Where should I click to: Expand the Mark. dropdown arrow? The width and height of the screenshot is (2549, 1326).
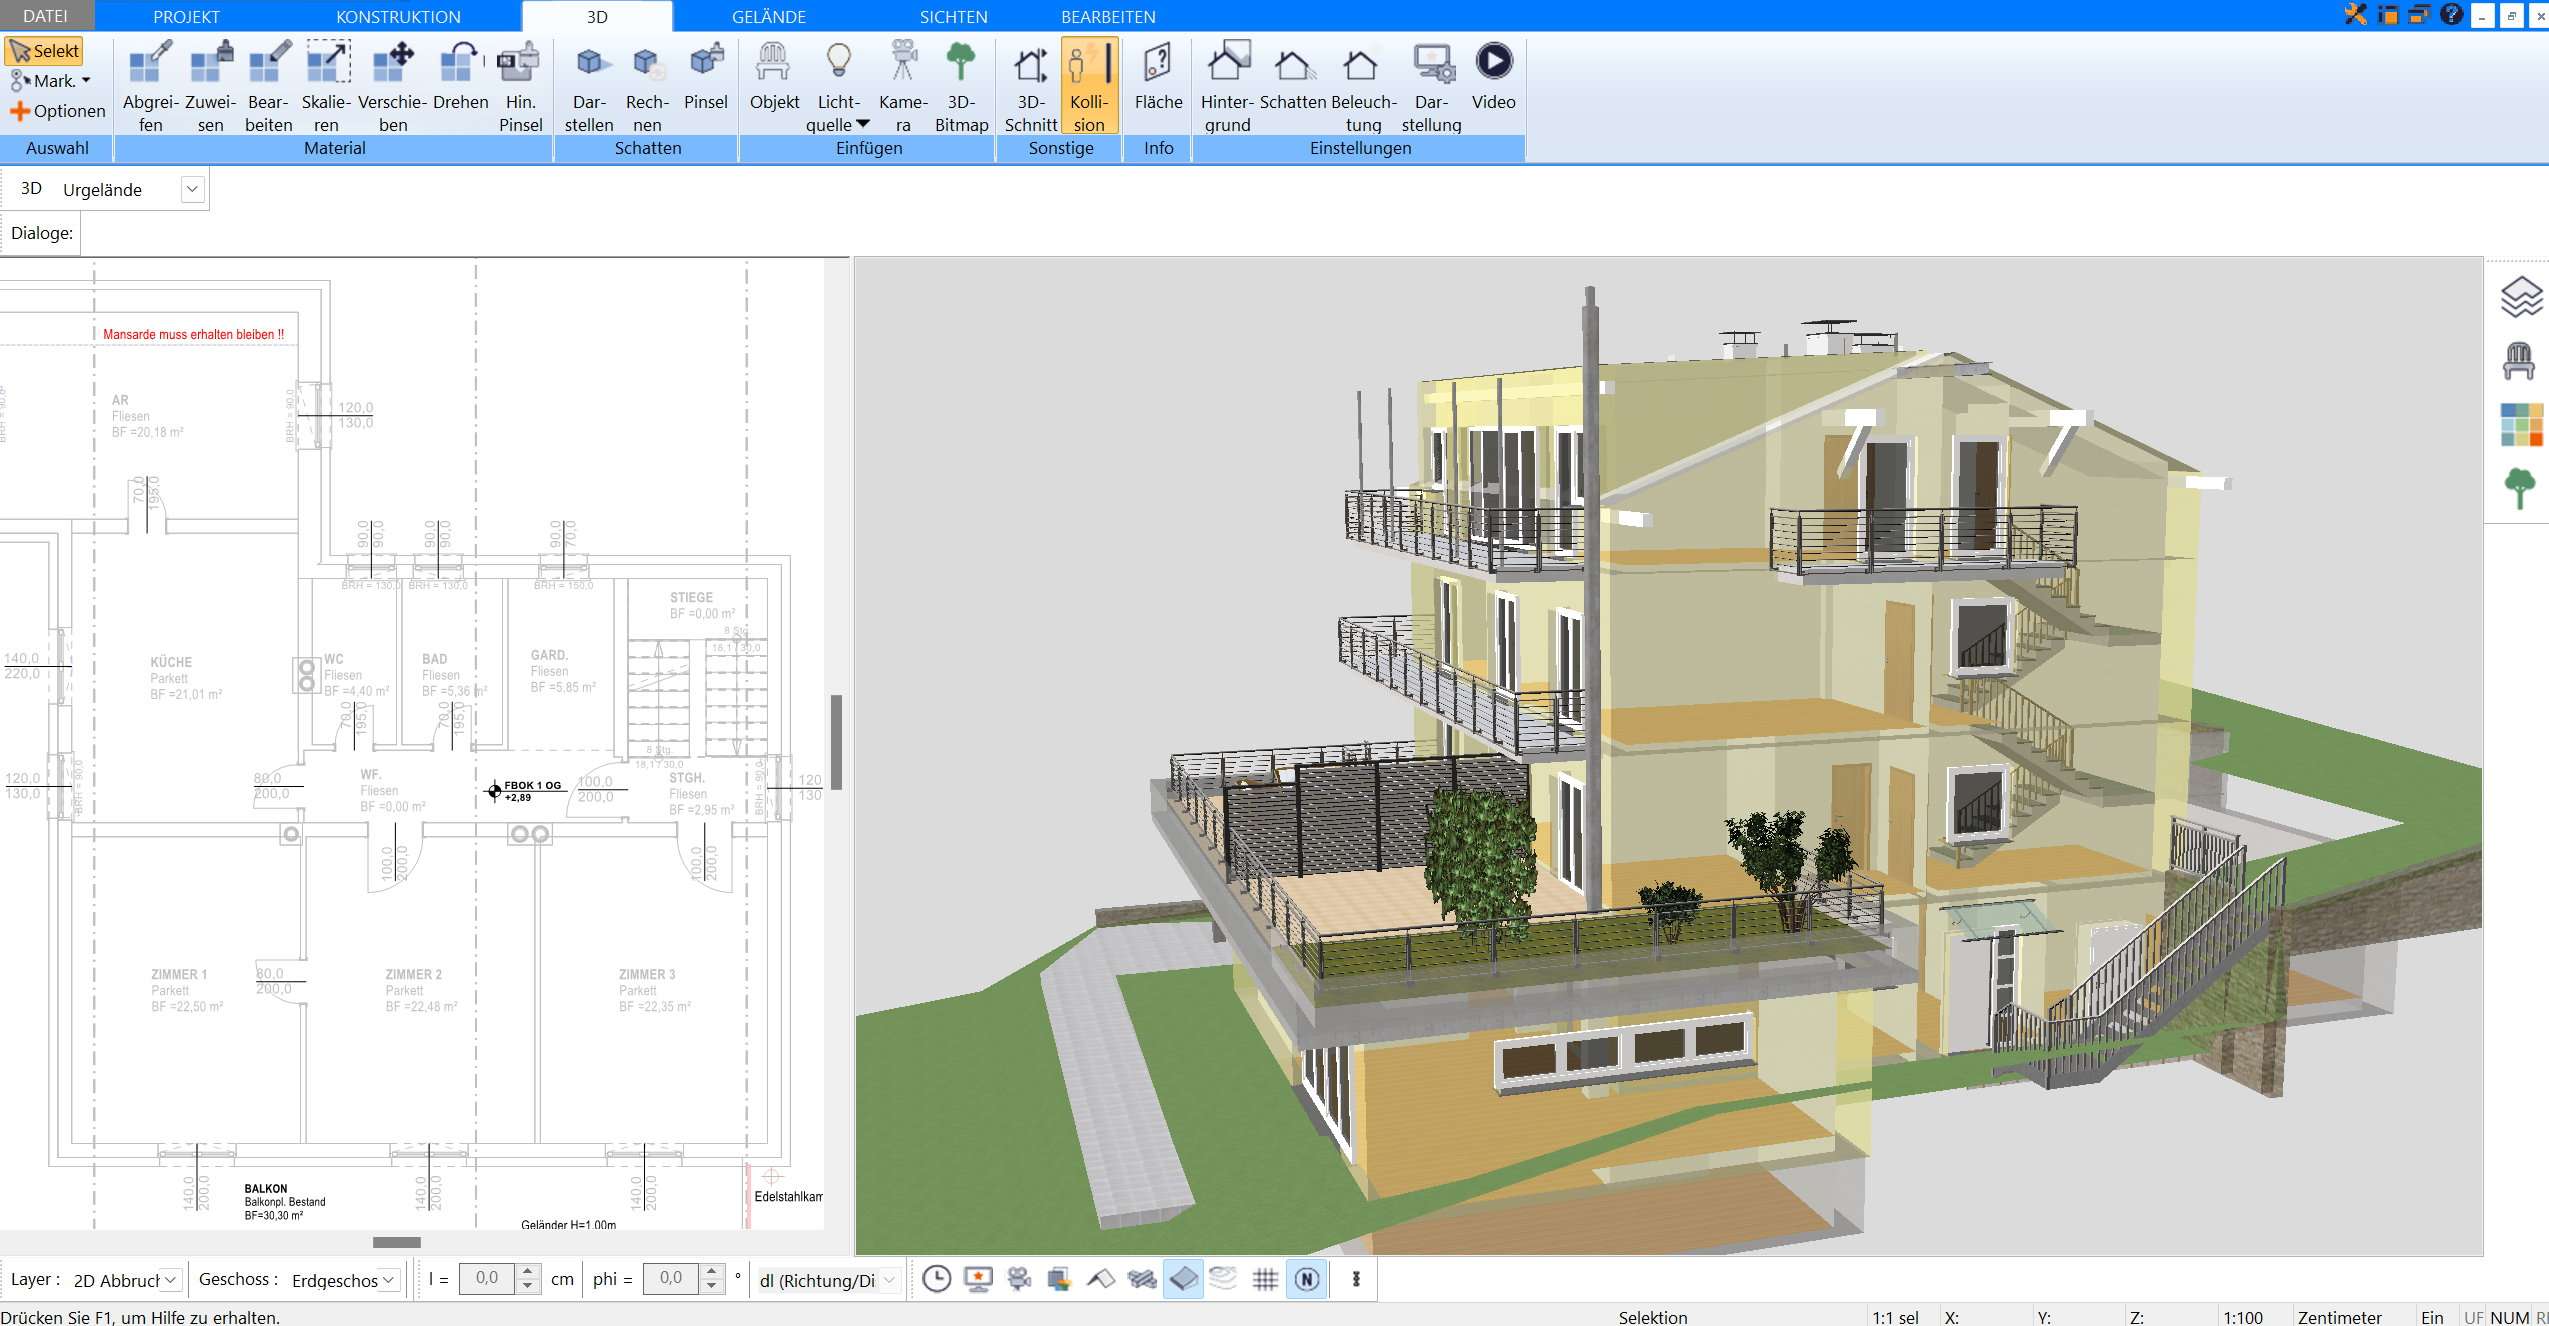click(86, 81)
